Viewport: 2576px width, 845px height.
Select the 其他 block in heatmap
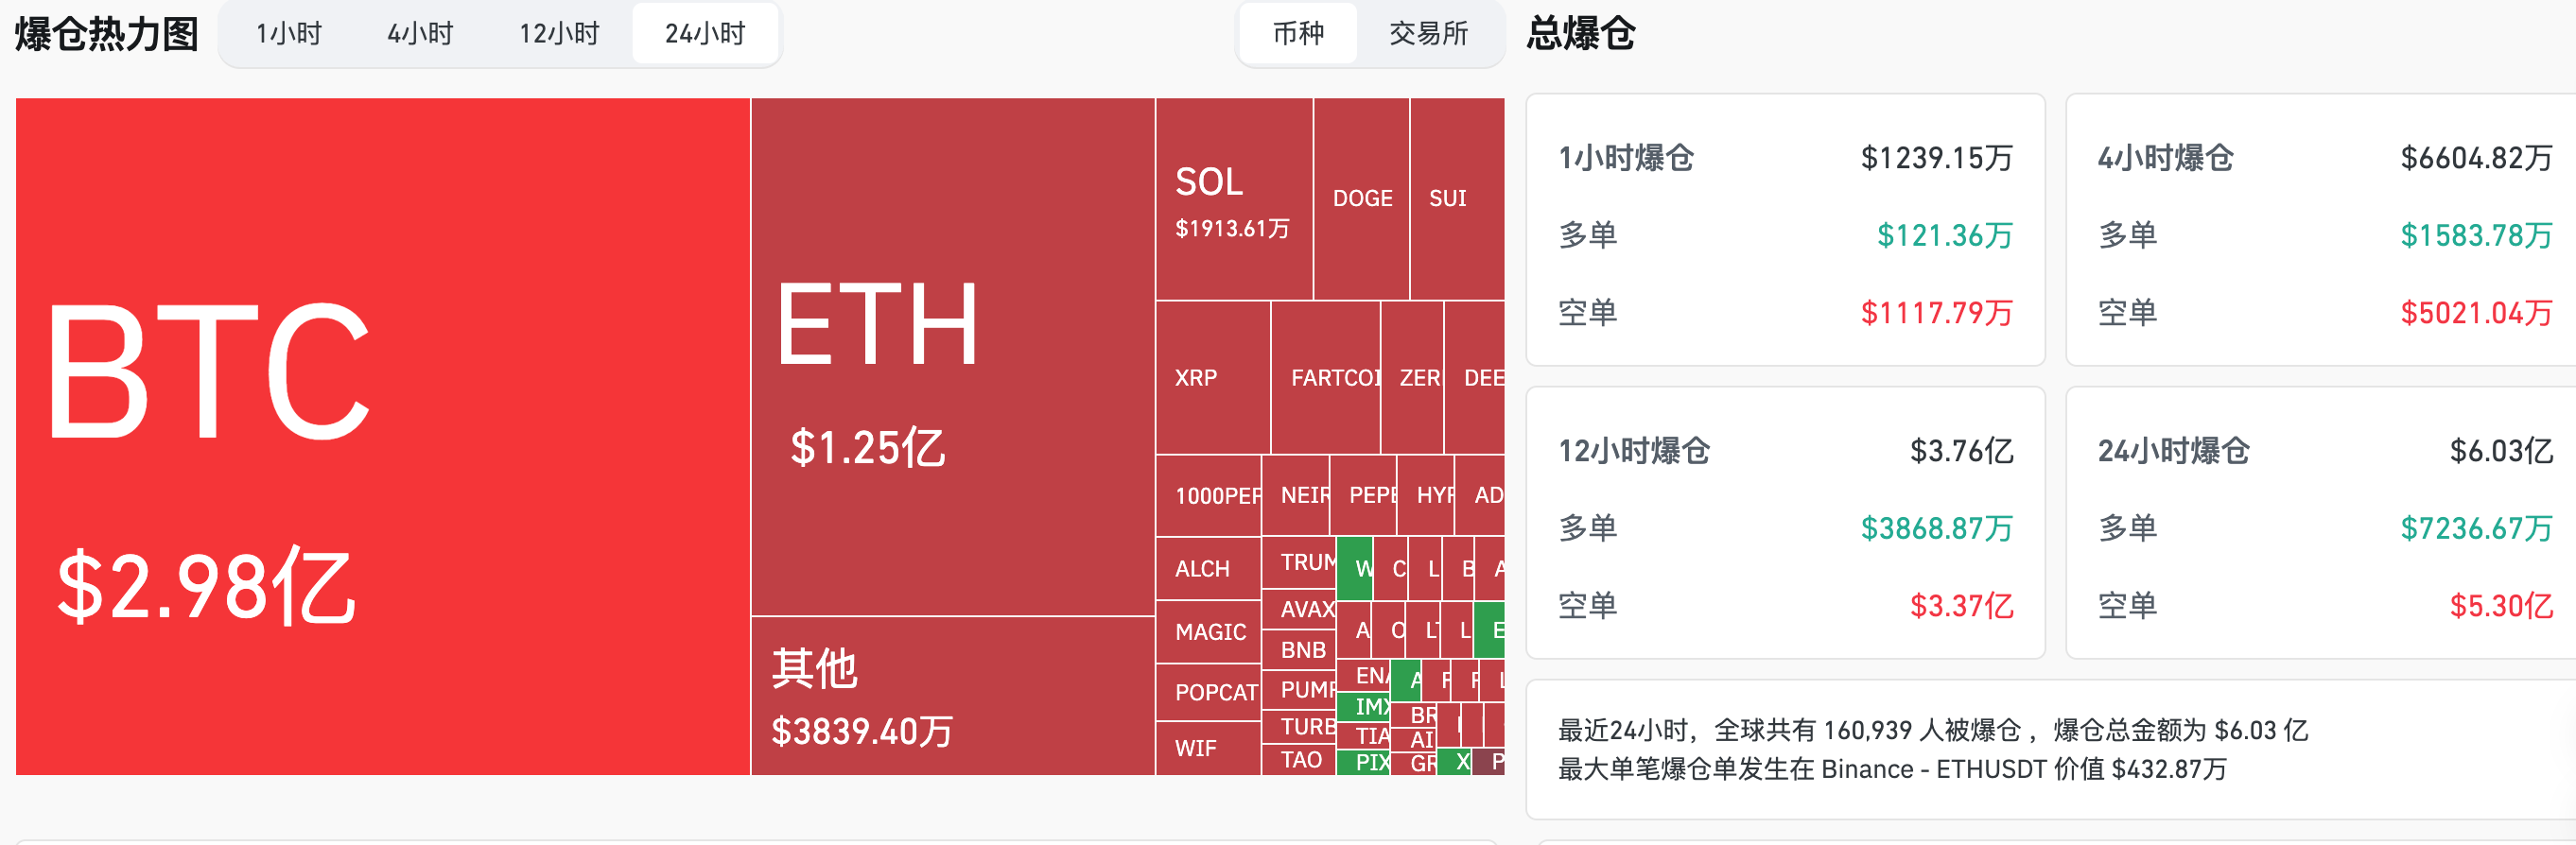[953, 696]
